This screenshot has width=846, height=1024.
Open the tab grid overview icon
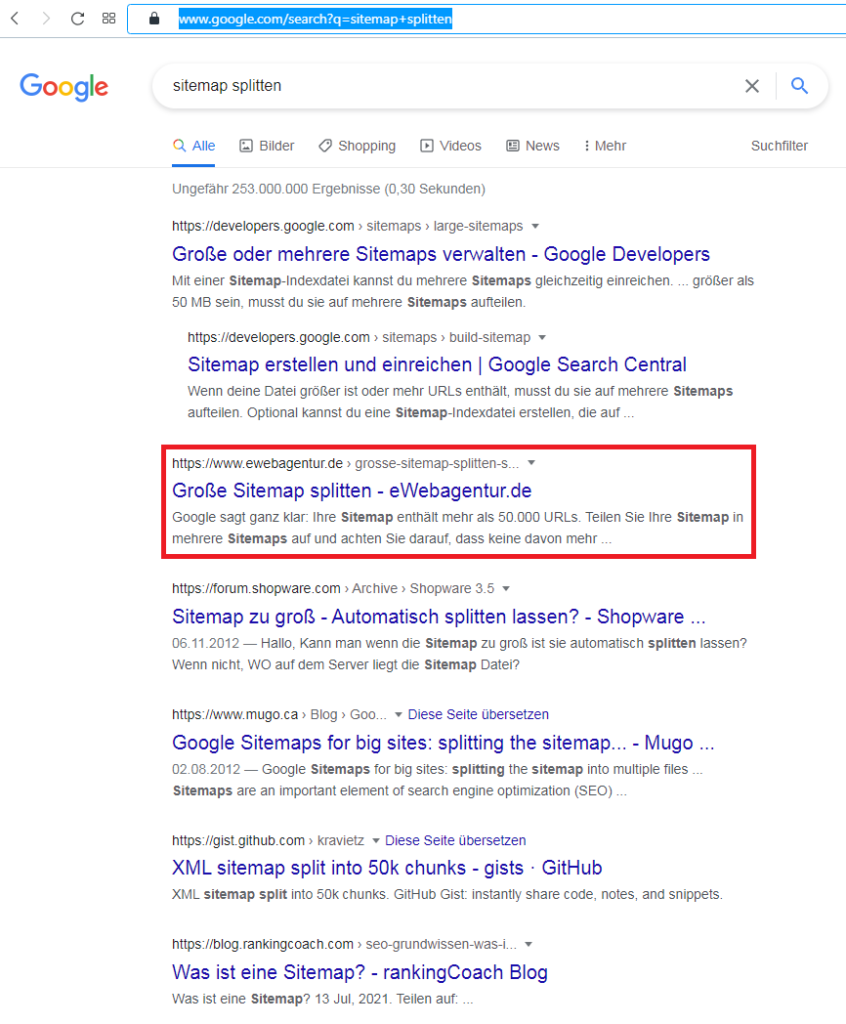coord(108,18)
